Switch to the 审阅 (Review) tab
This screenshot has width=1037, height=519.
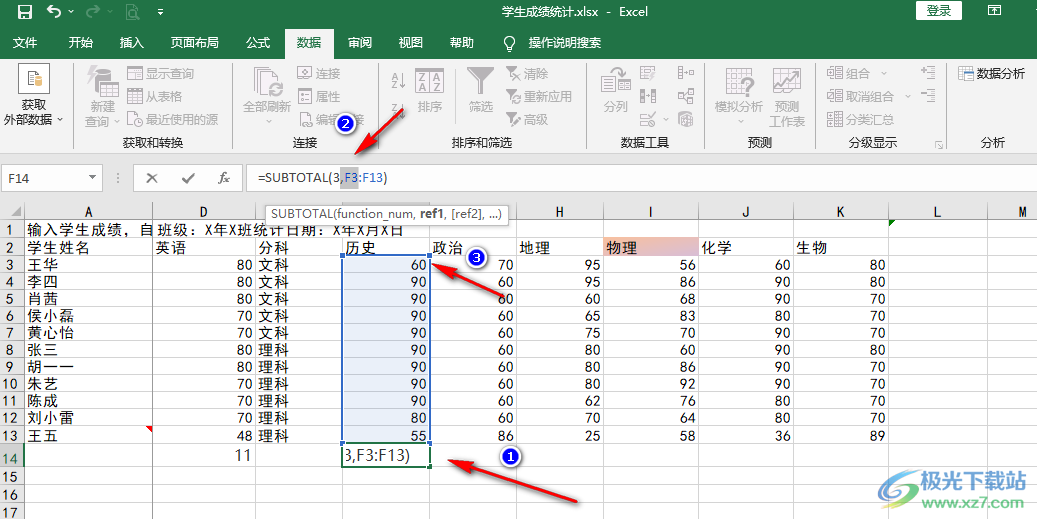point(360,42)
